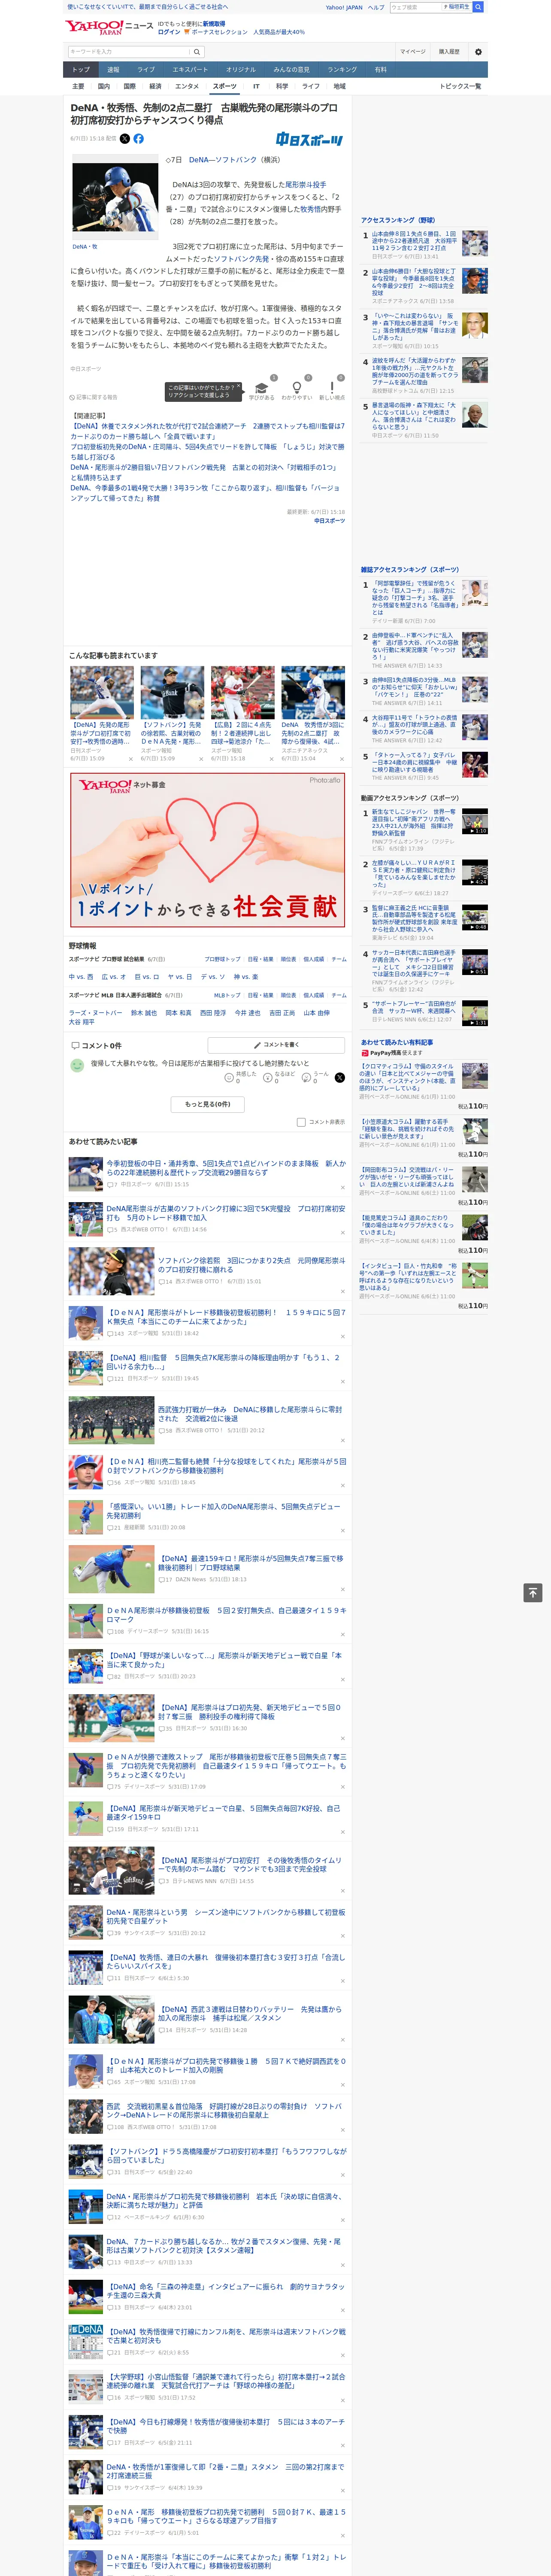Screen dimensions: 551x2576
Task: Toggle the コメント非表示 checkbox
Action: [x=301, y=1122]
